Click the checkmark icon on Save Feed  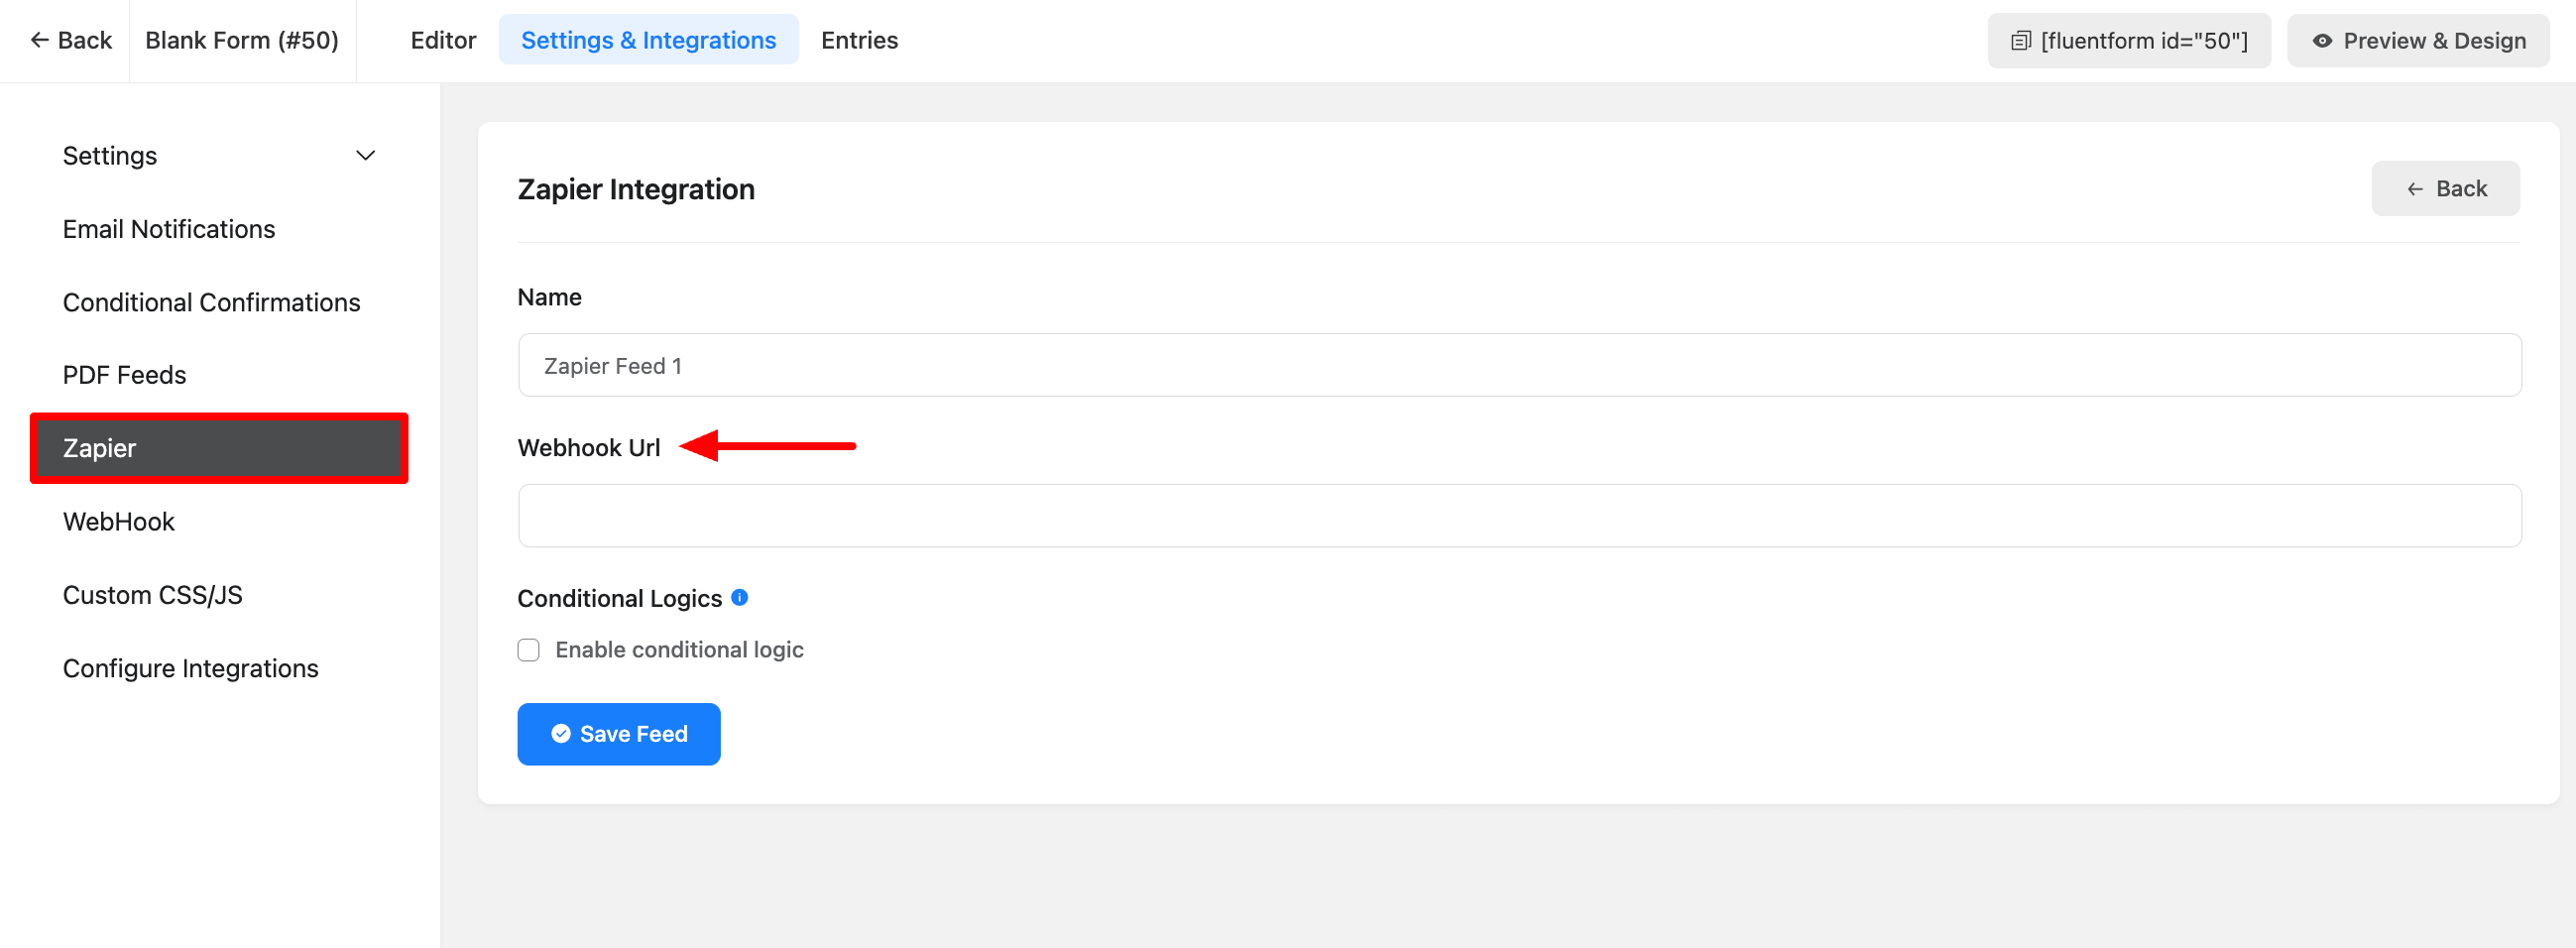(561, 734)
